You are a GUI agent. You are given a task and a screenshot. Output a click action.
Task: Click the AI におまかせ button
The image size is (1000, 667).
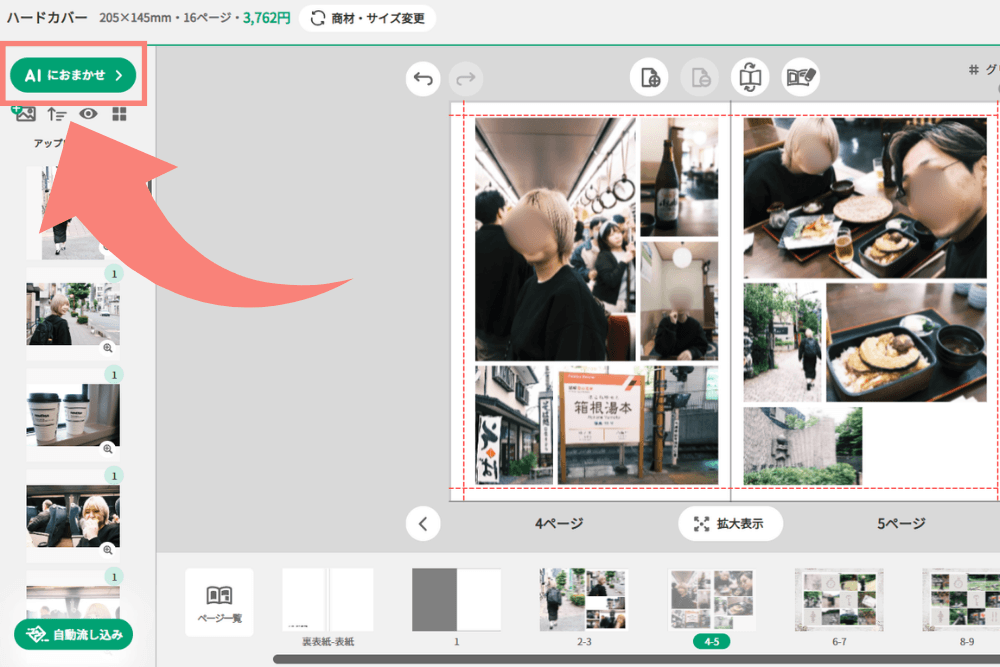click(73, 75)
